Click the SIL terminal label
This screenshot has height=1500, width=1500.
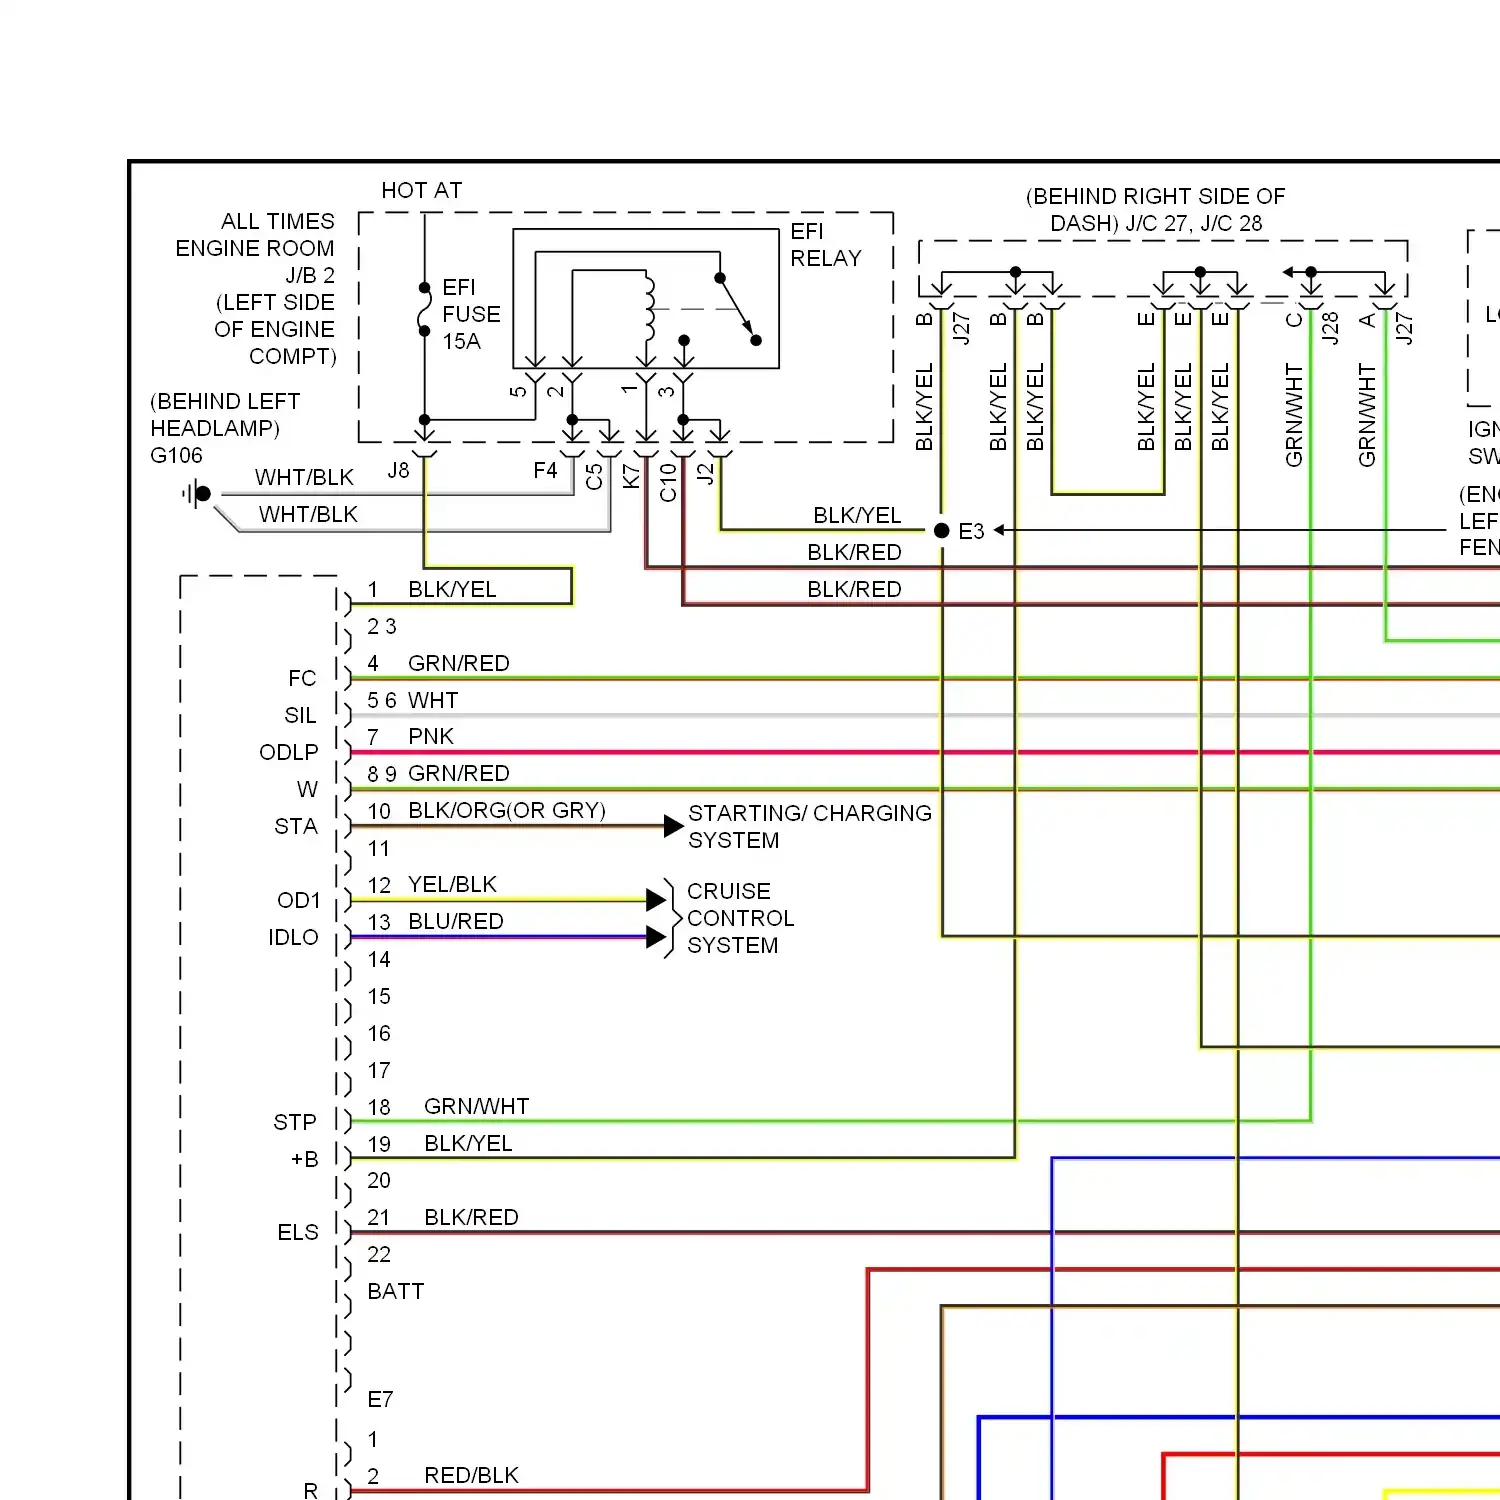[300, 715]
